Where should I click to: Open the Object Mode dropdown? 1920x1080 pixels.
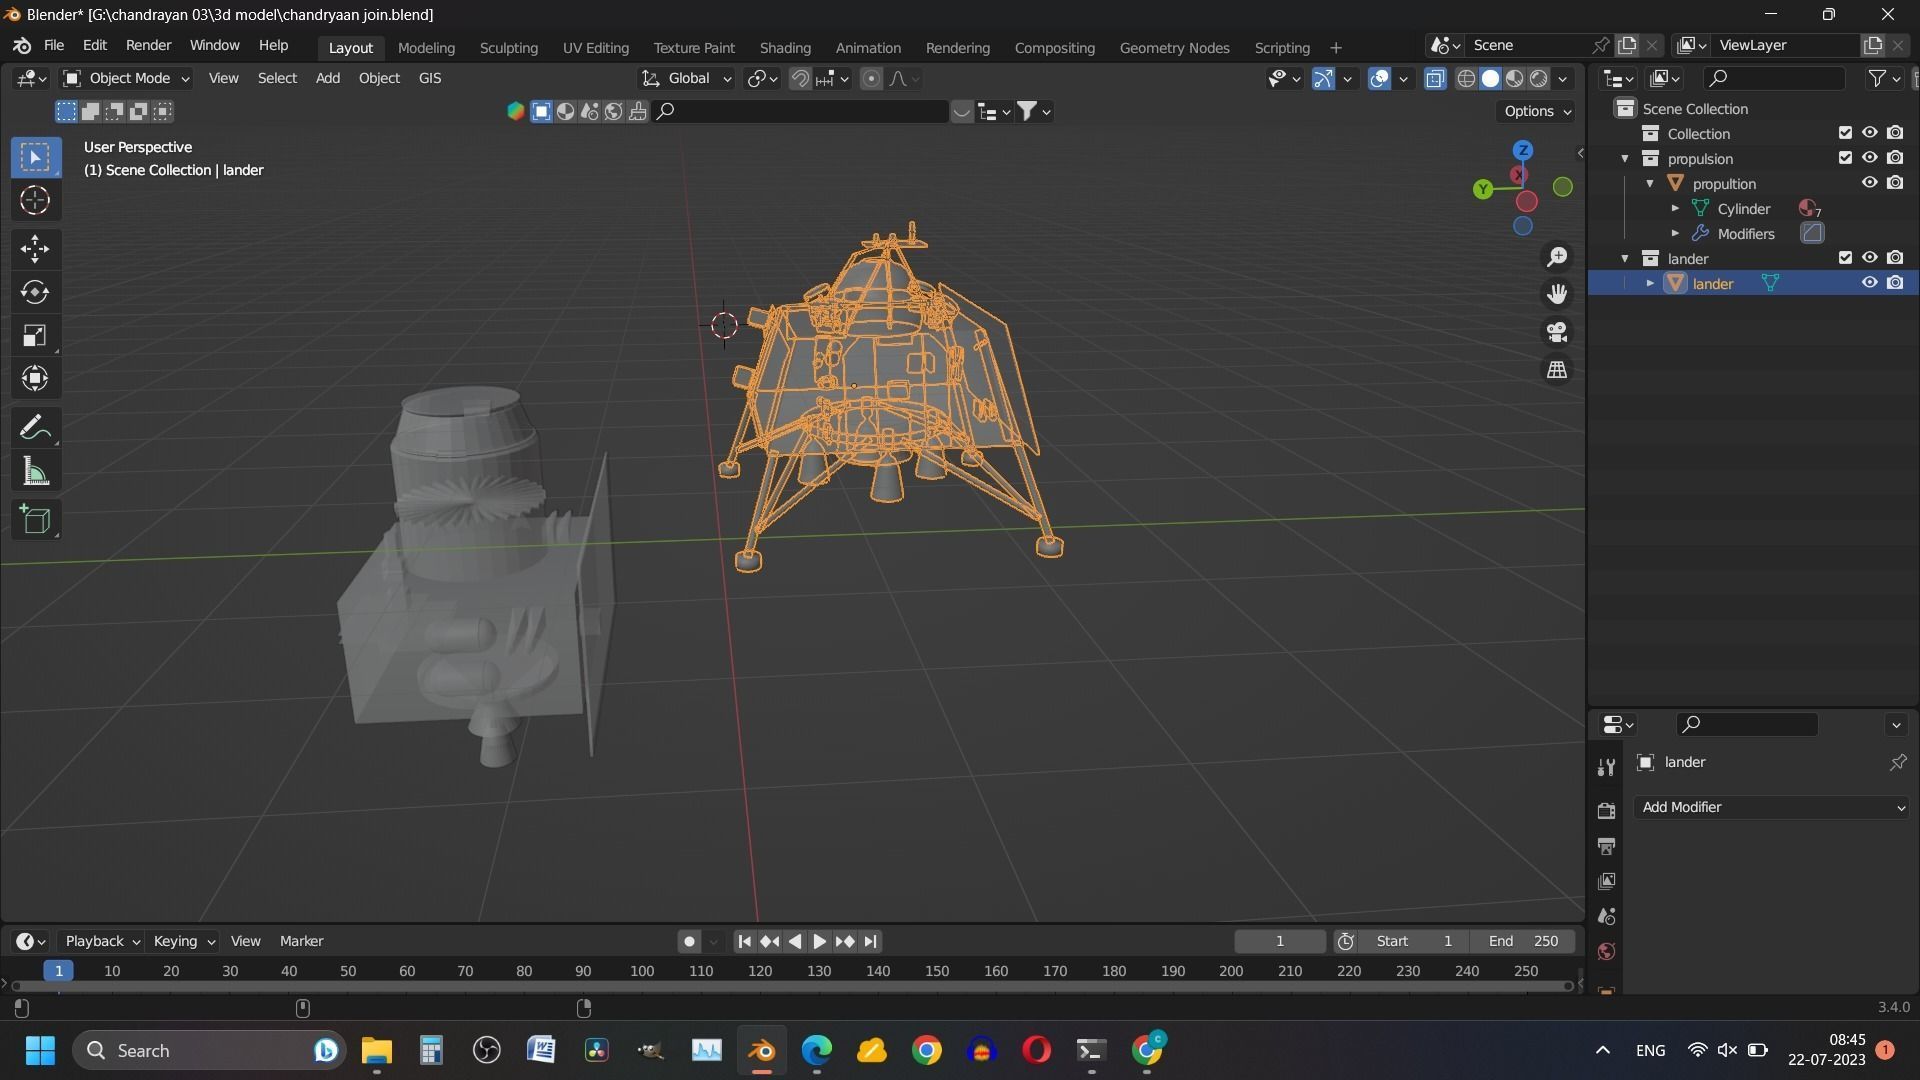click(127, 78)
